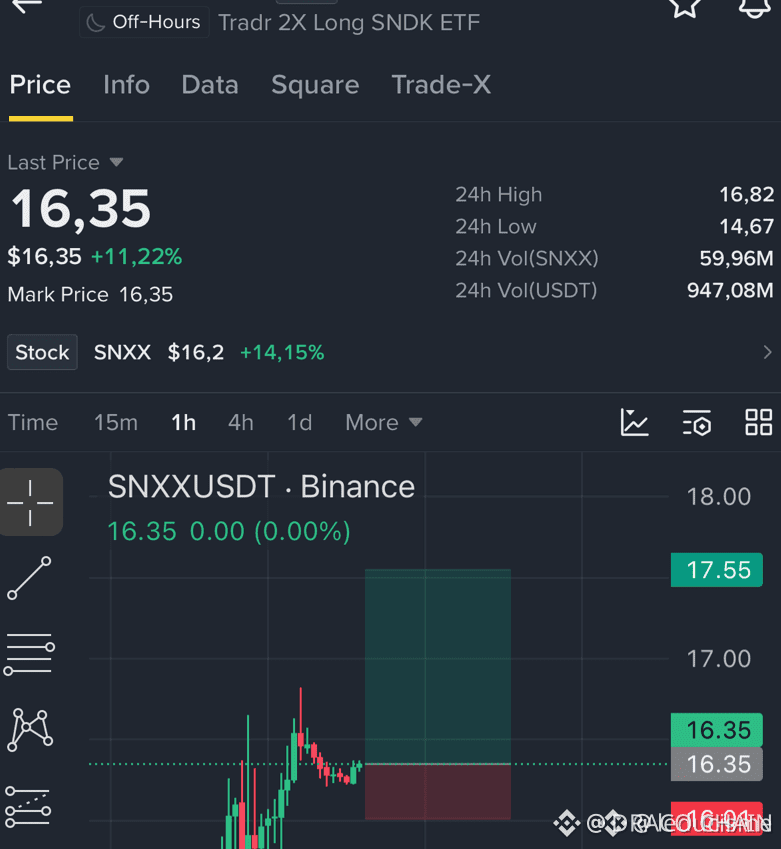Open the Data tab
Image resolution: width=781 pixels, height=849 pixels.
(210, 85)
